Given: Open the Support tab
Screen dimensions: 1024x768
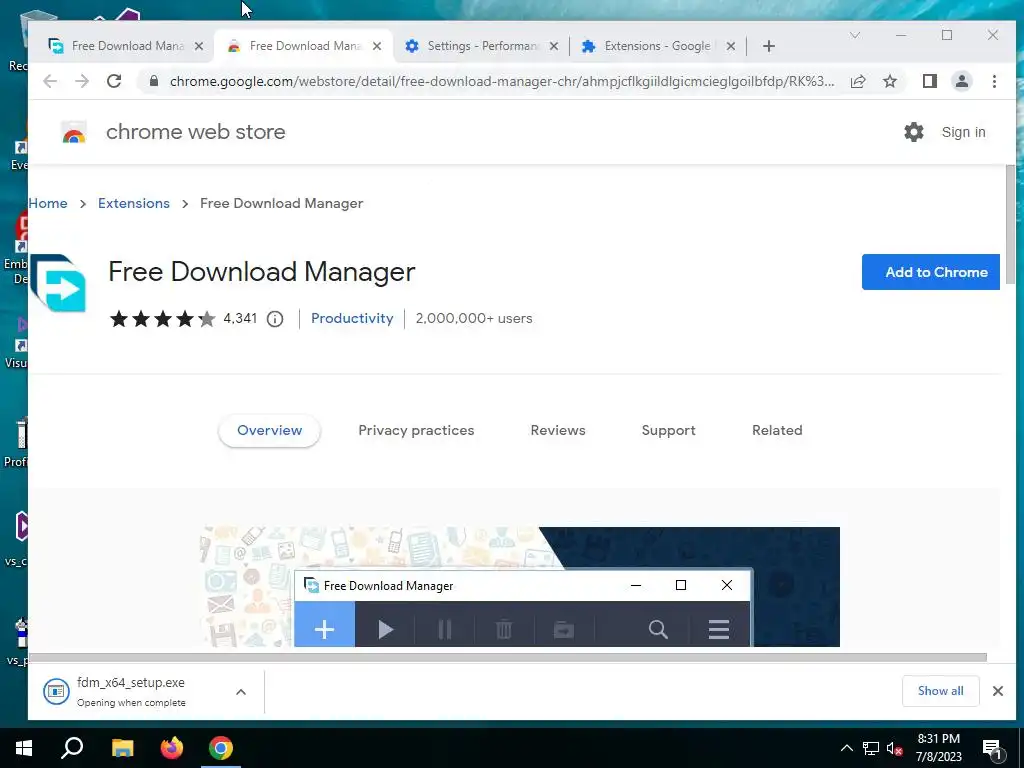Looking at the screenshot, I should tap(668, 430).
